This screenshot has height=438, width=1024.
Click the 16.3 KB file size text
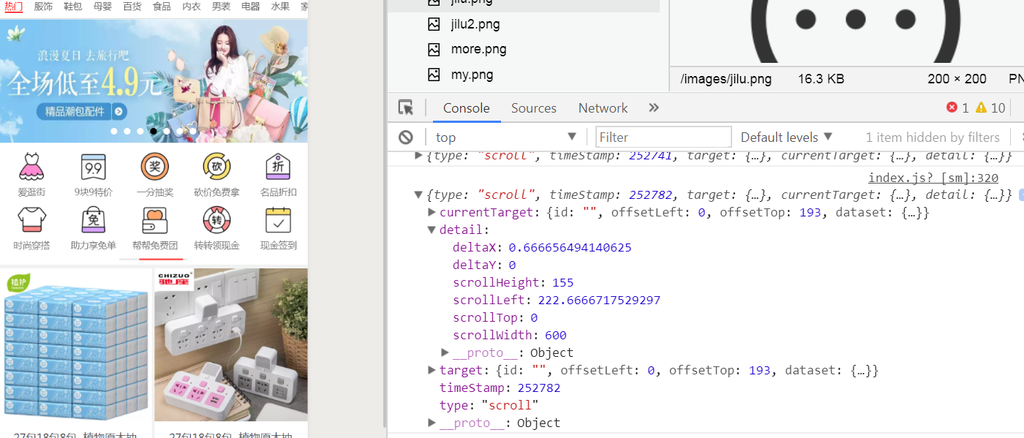(821, 79)
